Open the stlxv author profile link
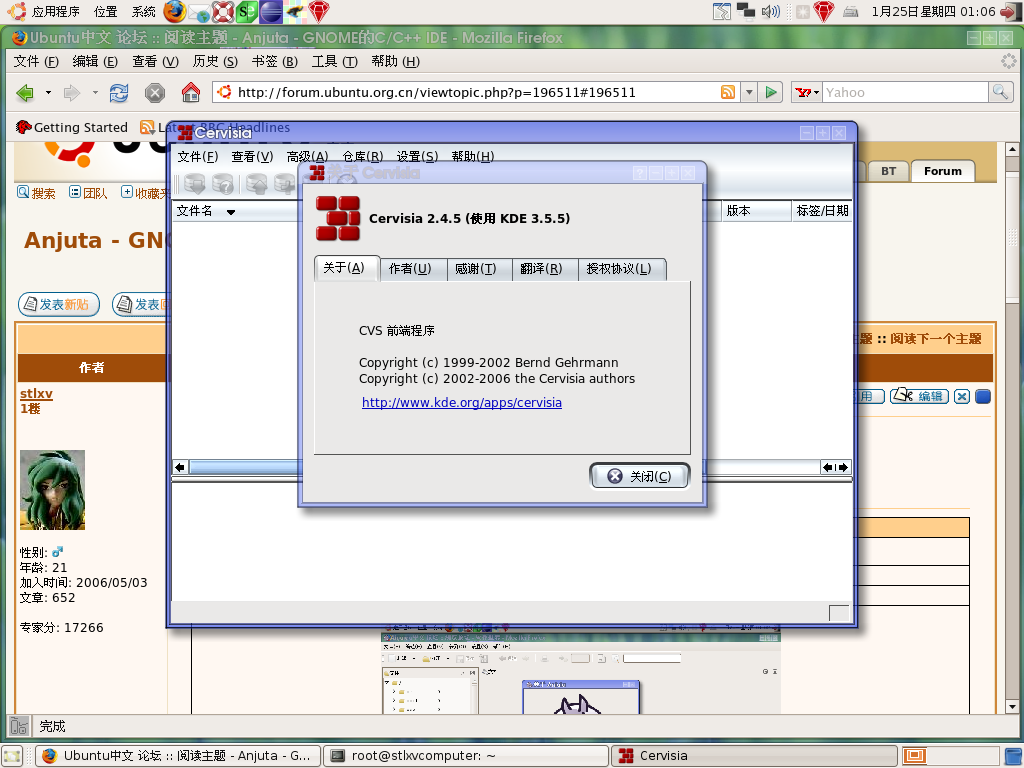This screenshot has height=768, width=1024. pos(36,393)
